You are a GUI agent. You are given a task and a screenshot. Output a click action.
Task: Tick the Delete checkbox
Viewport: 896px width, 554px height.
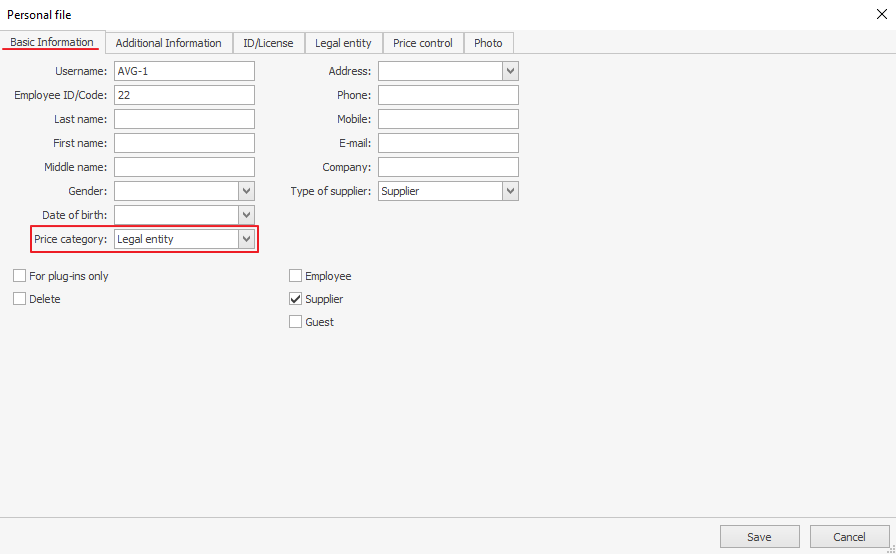20,299
